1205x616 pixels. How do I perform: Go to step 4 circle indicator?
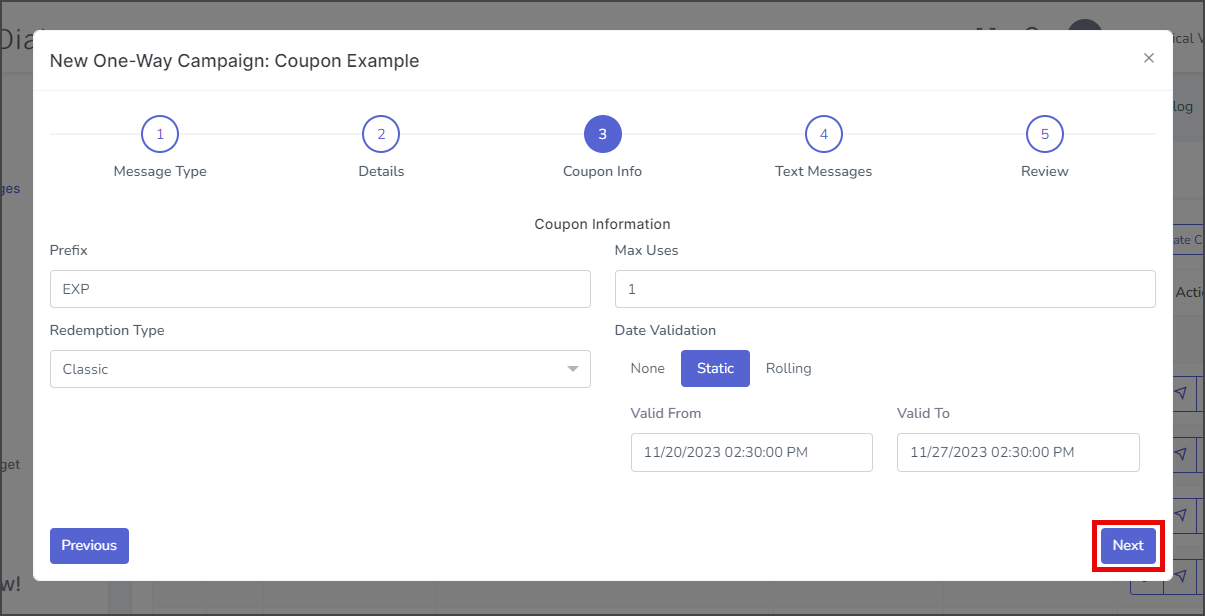tap(824, 134)
